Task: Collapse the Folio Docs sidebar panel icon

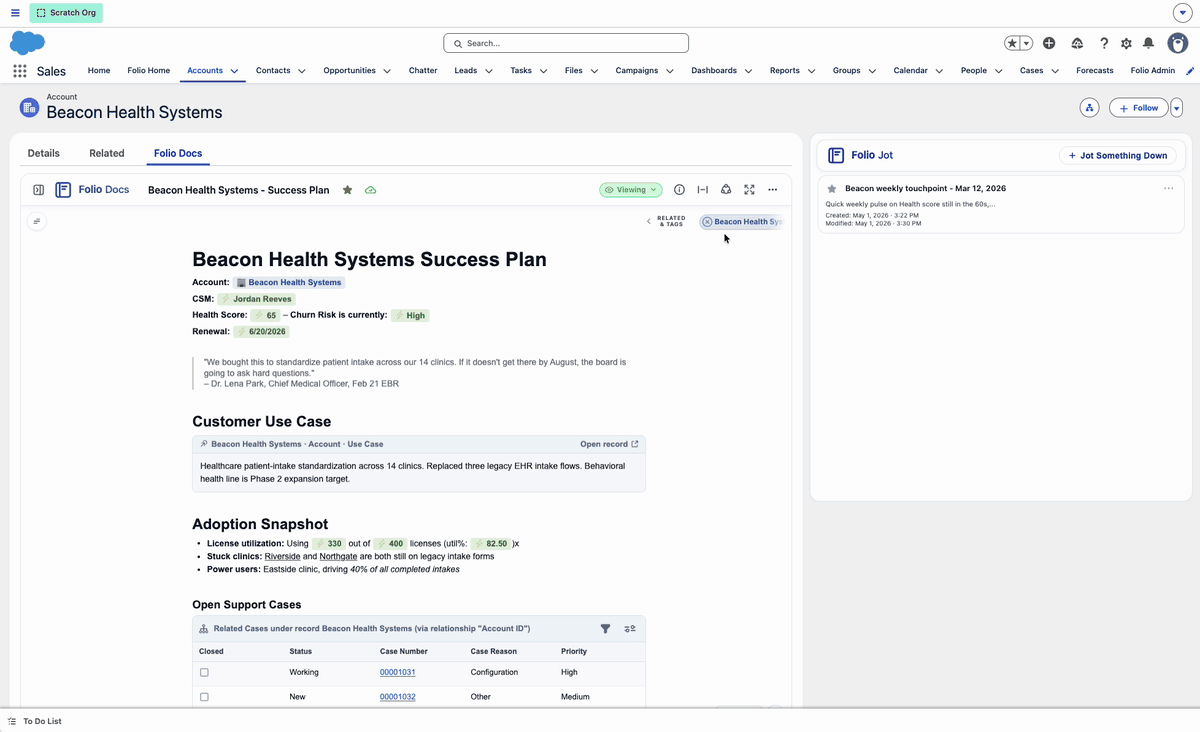Action: [x=38, y=190]
